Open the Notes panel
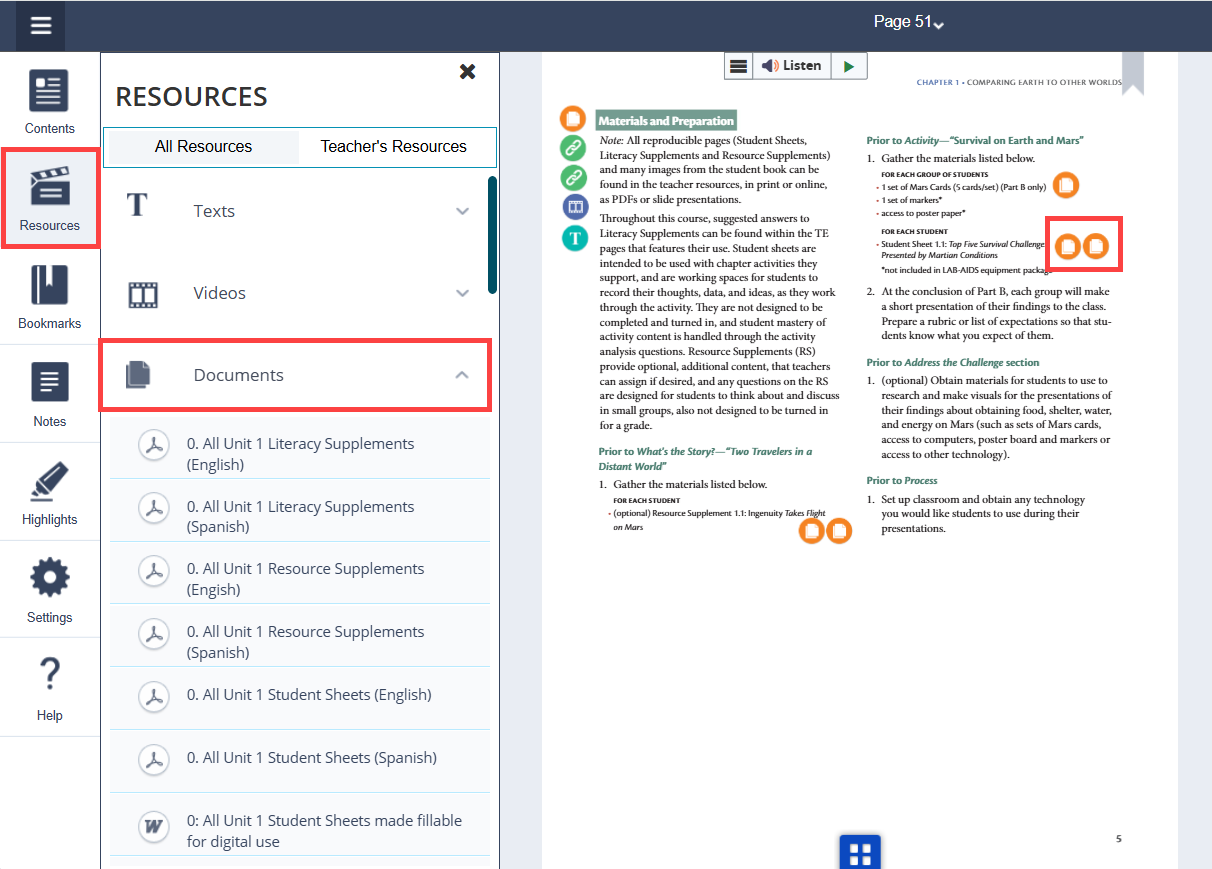1212x869 pixels. [50, 395]
